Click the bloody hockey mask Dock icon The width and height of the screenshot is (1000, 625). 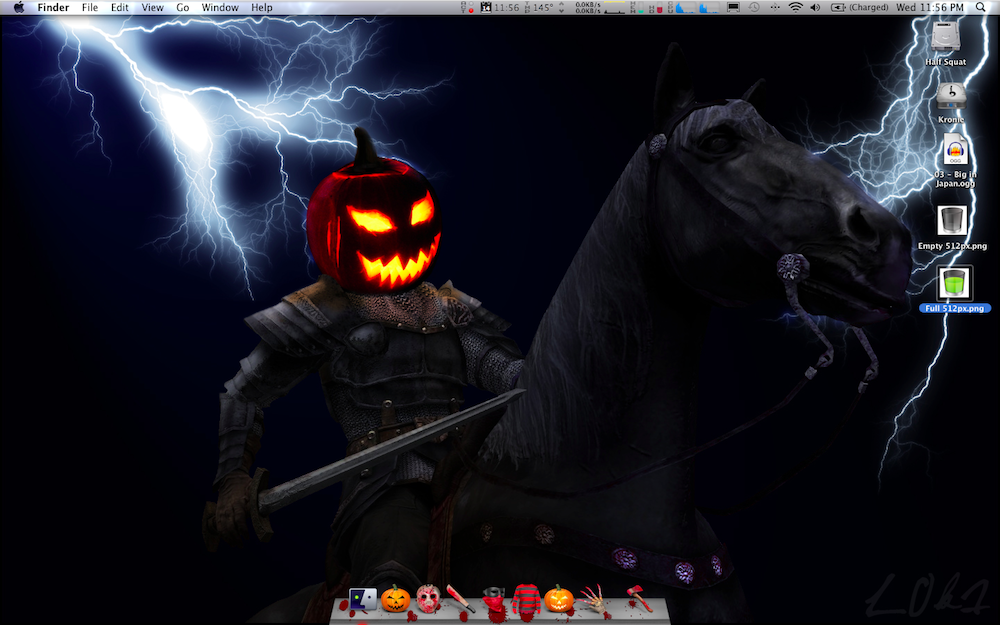click(x=429, y=599)
